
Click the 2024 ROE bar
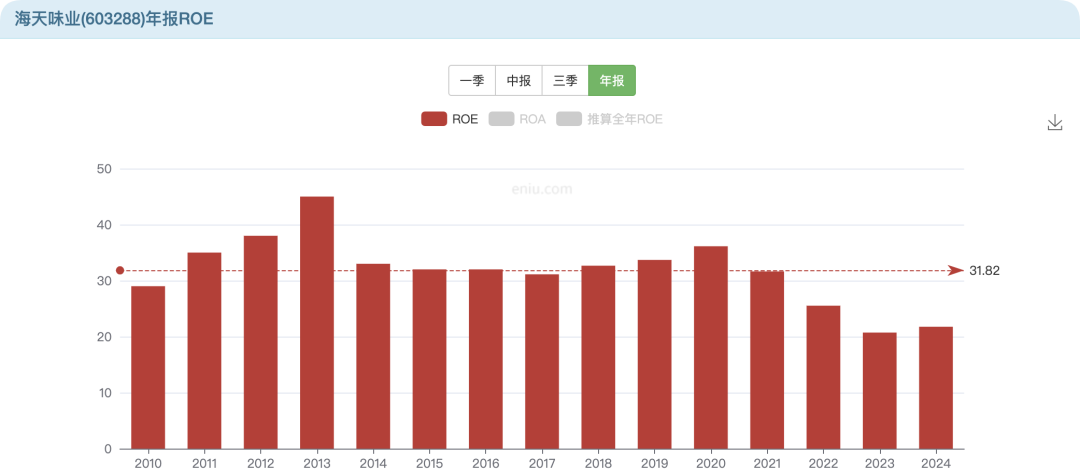coord(936,387)
